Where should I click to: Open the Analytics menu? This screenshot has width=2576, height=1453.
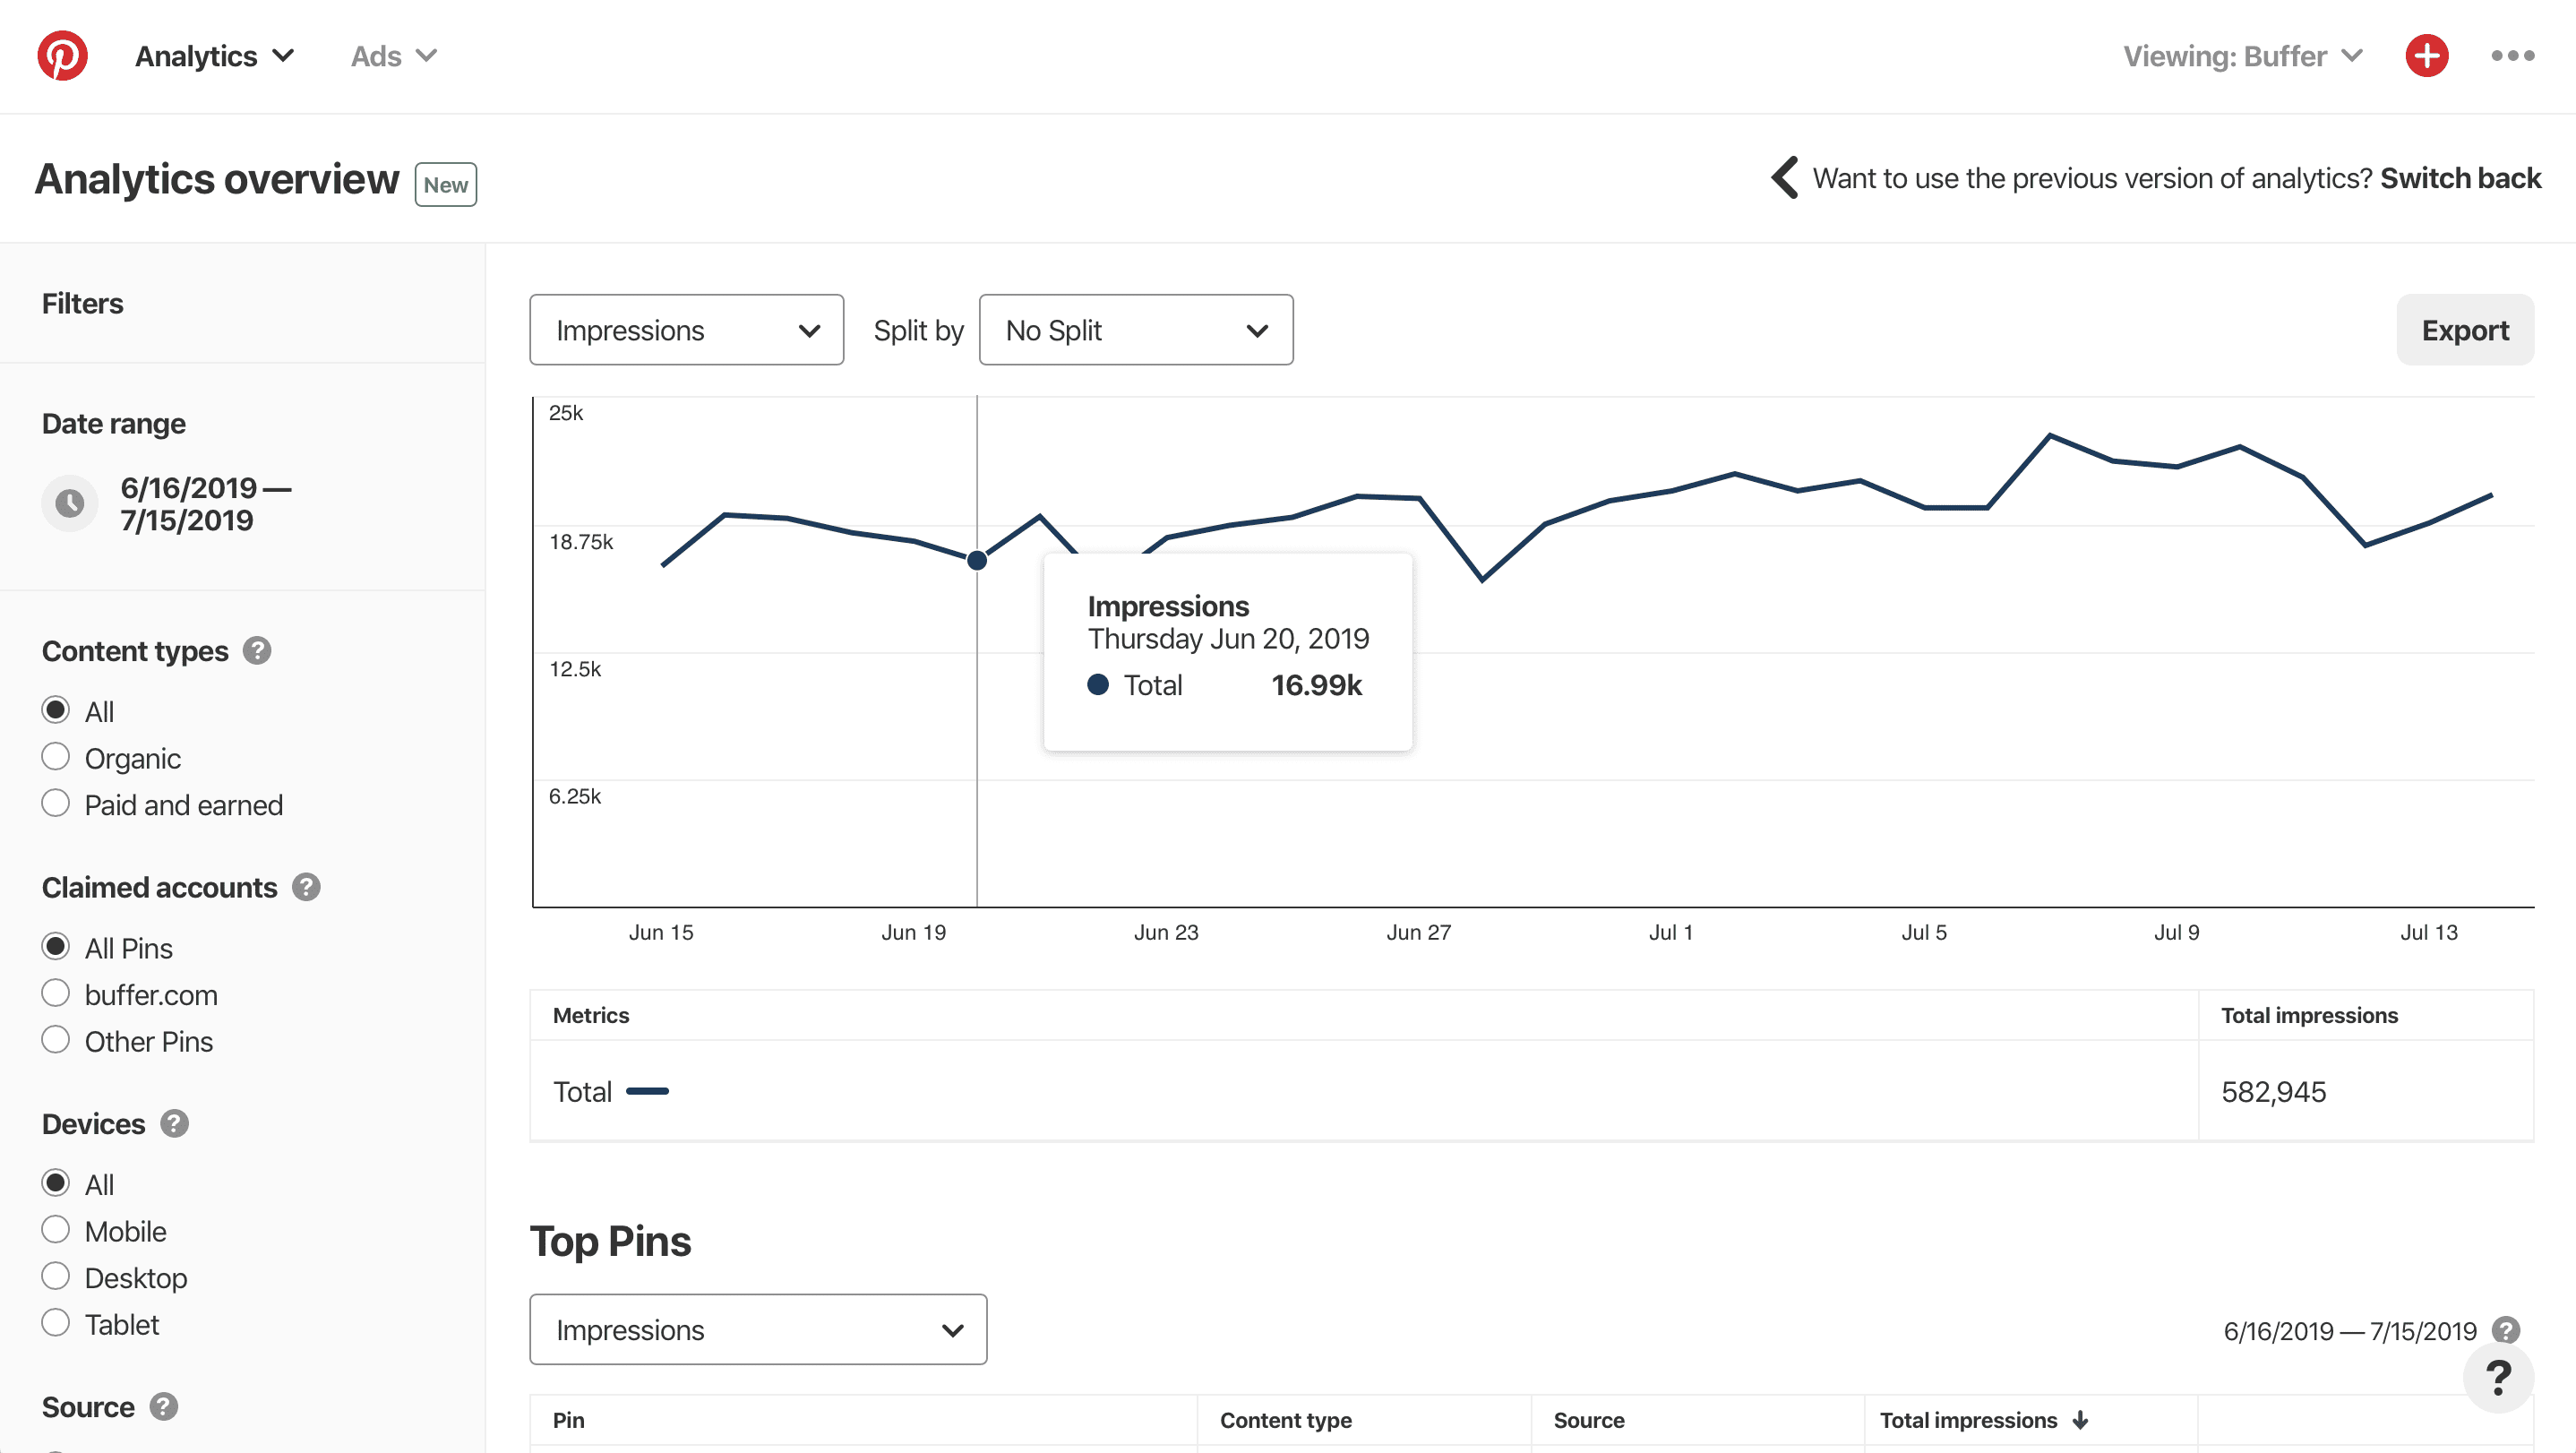[x=213, y=56]
